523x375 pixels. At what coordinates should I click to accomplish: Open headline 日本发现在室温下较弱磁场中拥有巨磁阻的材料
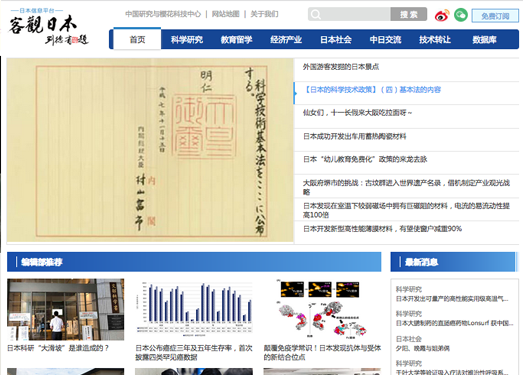click(x=406, y=210)
